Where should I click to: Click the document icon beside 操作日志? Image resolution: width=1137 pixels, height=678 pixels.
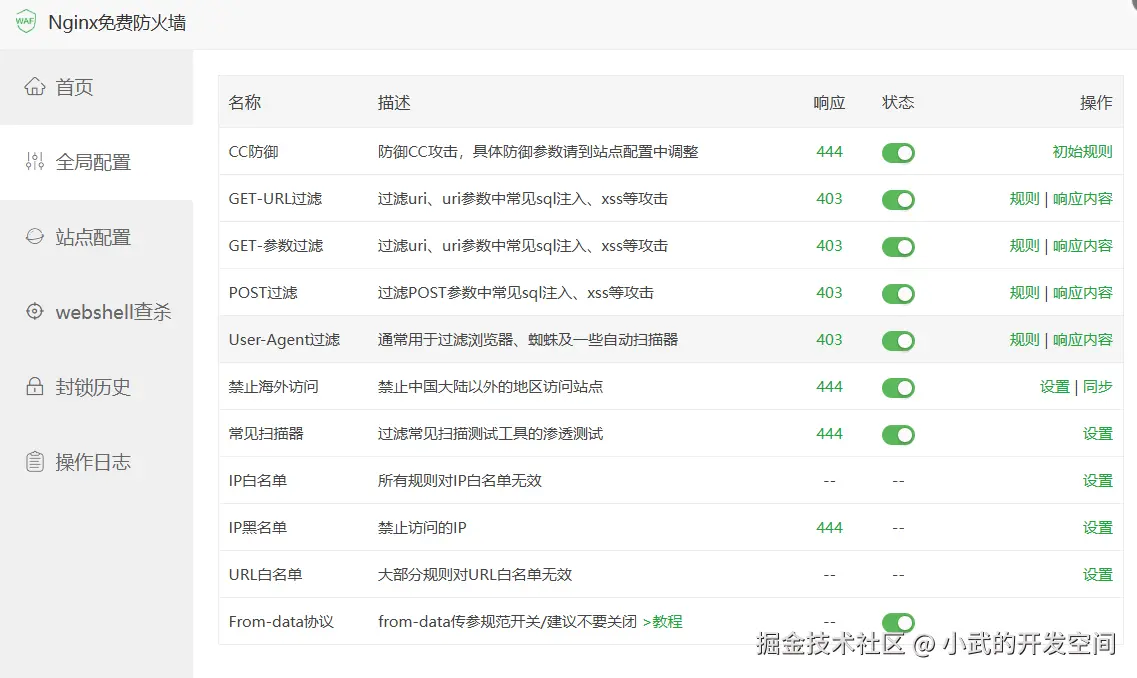[x=33, y=461]
